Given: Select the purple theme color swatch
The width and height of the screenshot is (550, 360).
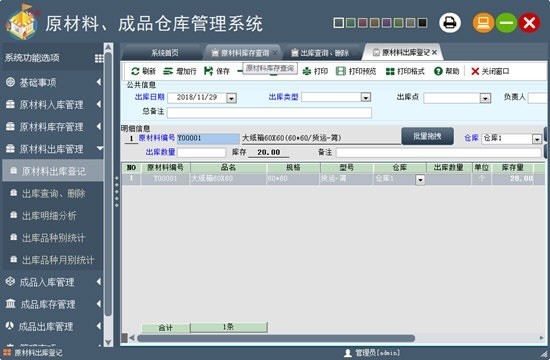Looking at the screenshot, I should [x=386, y=23].
